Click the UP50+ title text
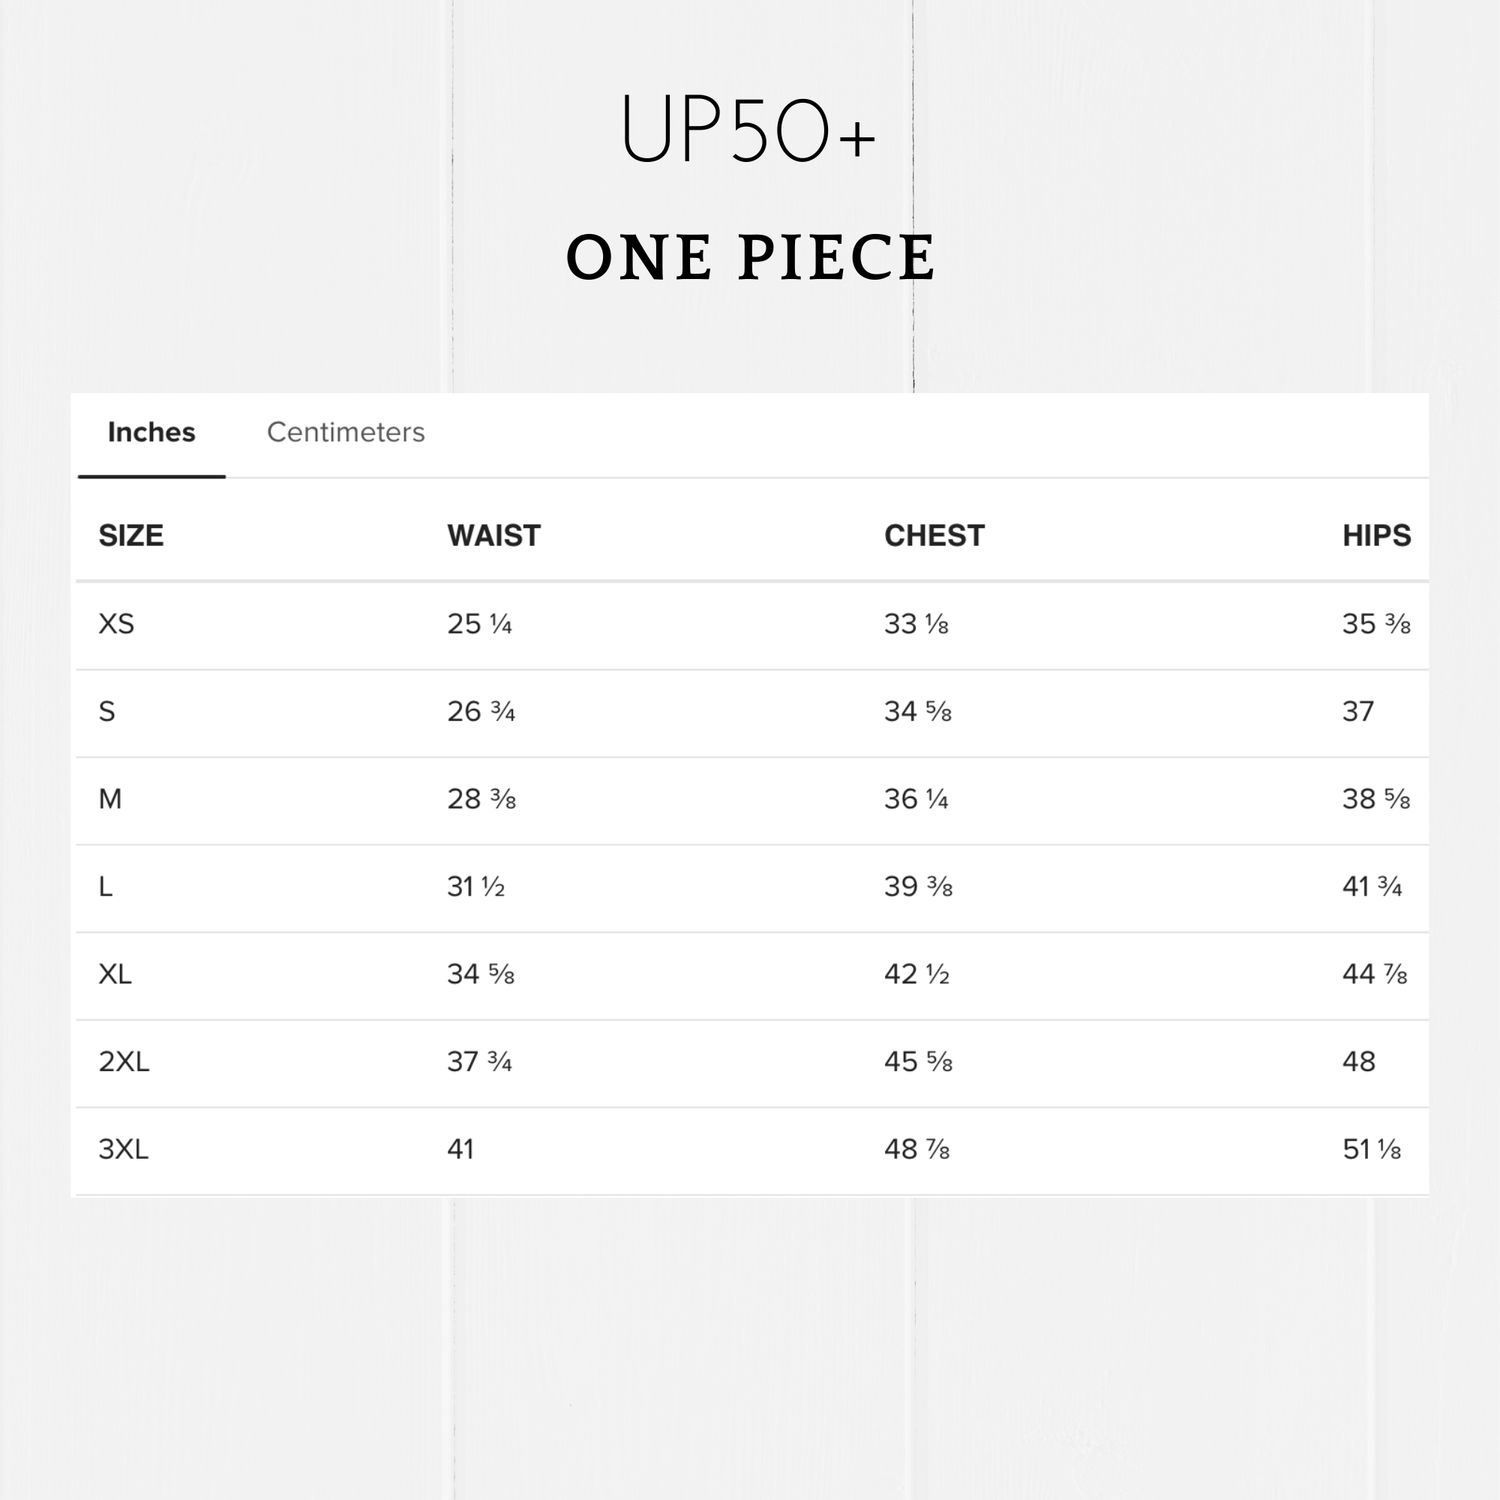1500x1500 pixels. click(x=748, y=131)
